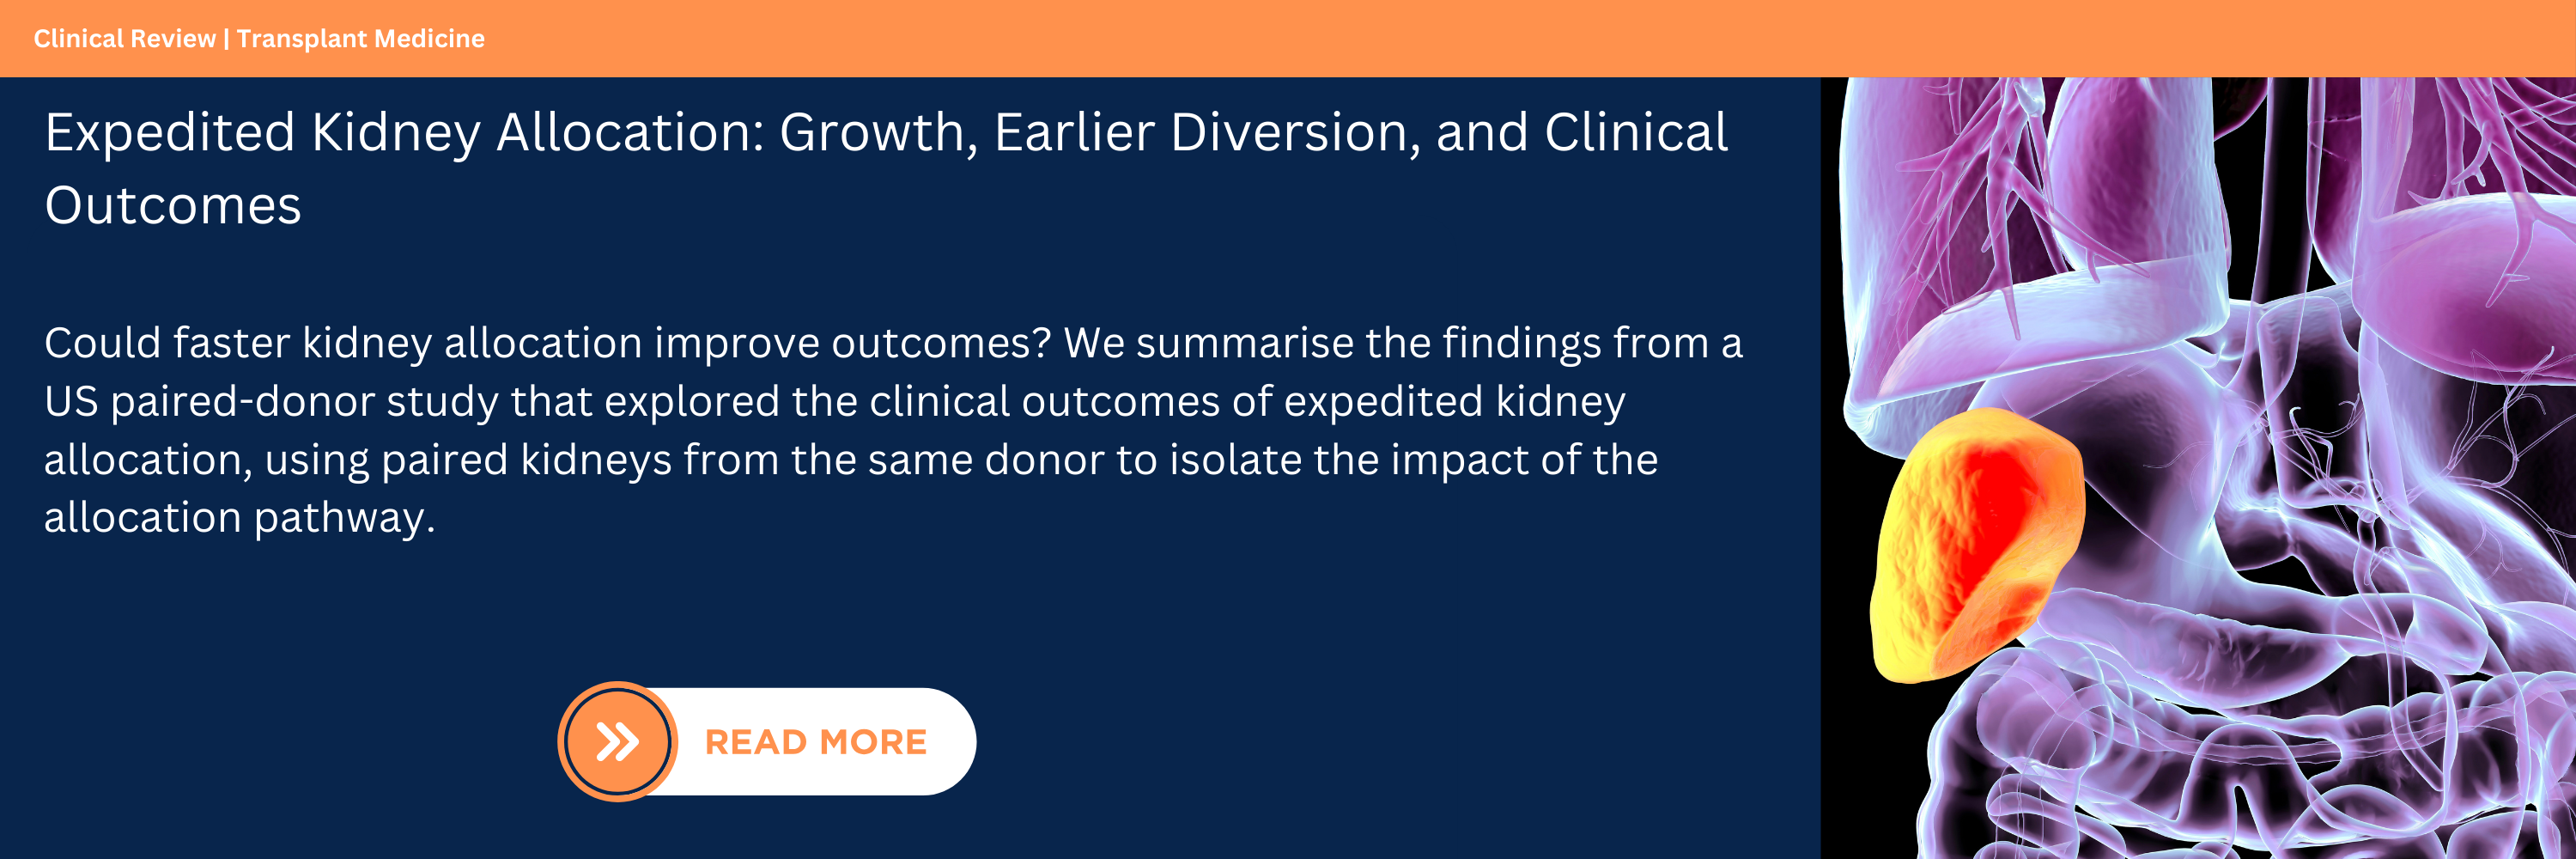
Task: Click the word Clinical in the headline
Action: [x=1635, y=133]
